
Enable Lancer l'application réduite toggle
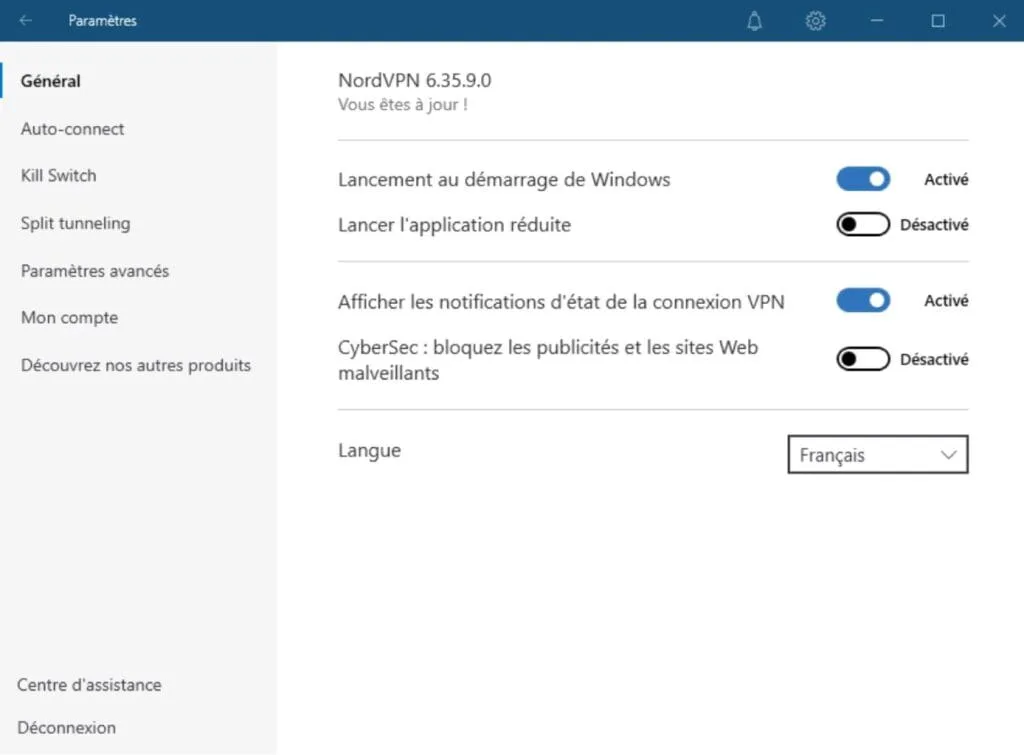tap(863, 225)
